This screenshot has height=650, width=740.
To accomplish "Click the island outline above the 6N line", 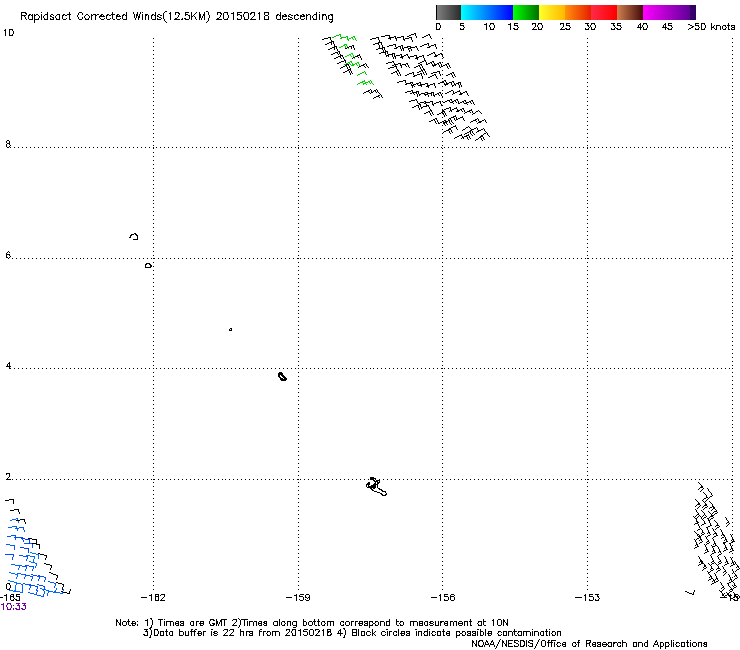I will (134, 236).
